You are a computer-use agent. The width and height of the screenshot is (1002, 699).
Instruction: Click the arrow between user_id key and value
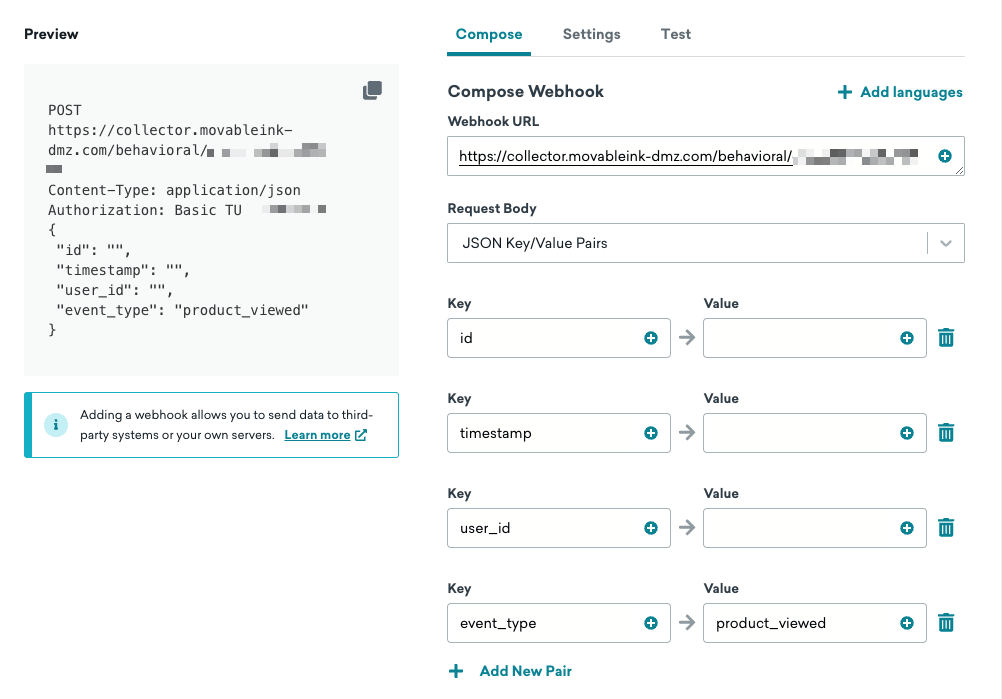pyautogui.click(x=686, y=527)
